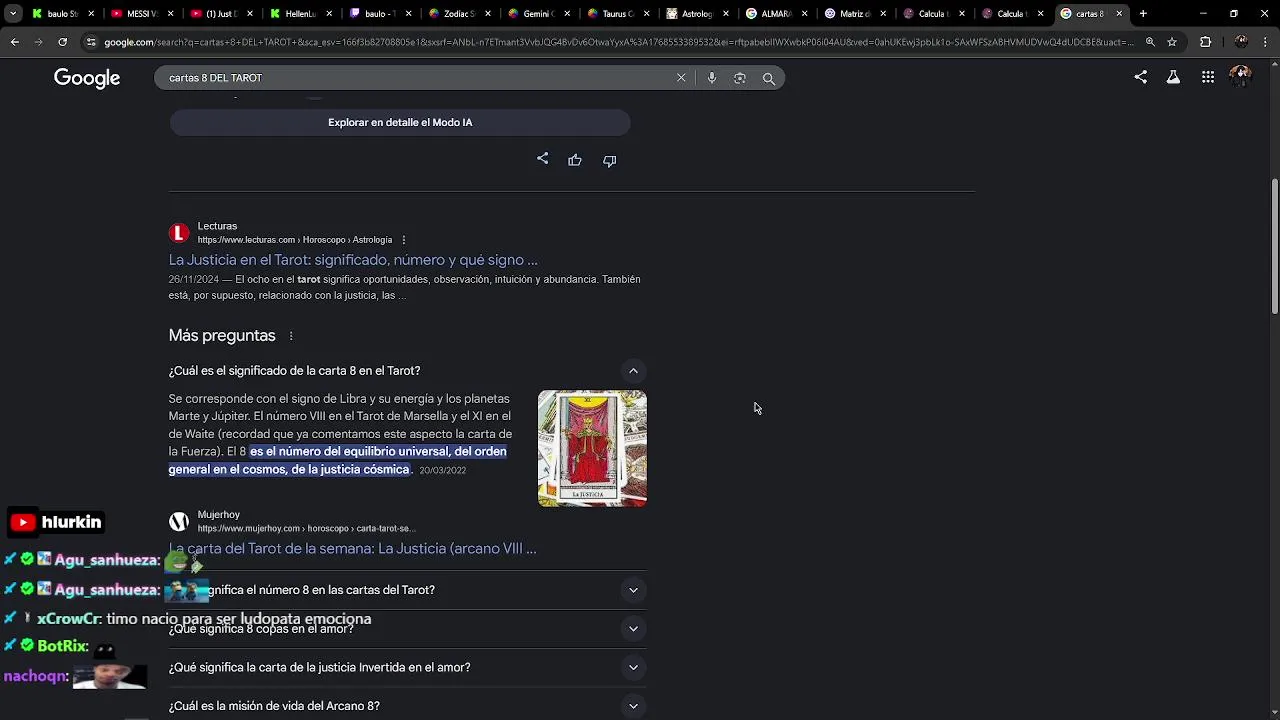The height and width of the screenshot is (720, 1280).
Task: Switch to the HellenLu tab
Action: click(300, 14)
